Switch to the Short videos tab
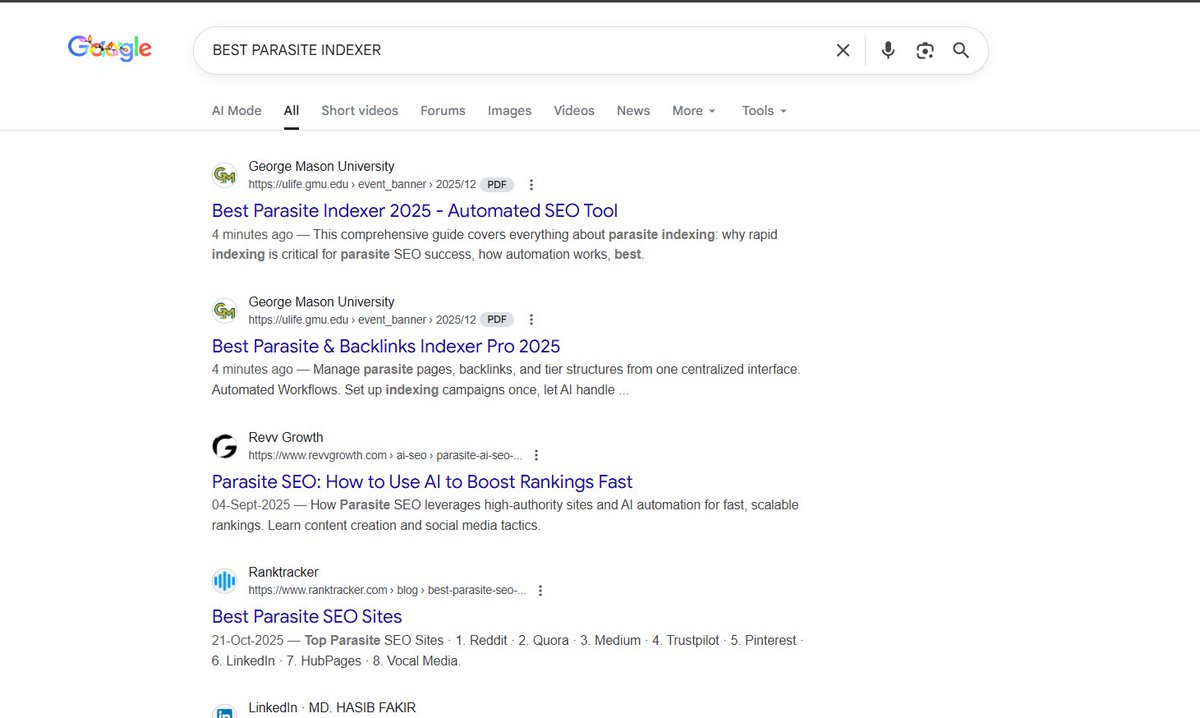The height and width of the screenshot is (718, 1200). tap(360, 111)
